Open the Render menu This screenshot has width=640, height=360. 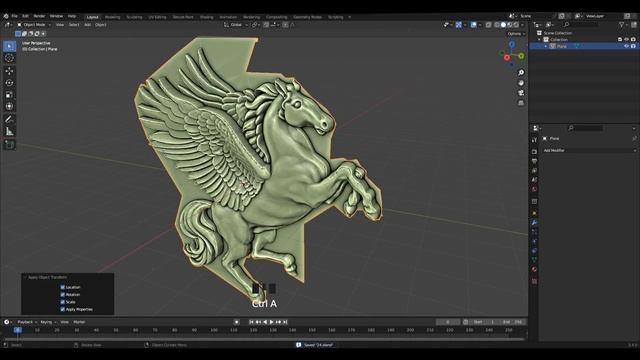39,16
